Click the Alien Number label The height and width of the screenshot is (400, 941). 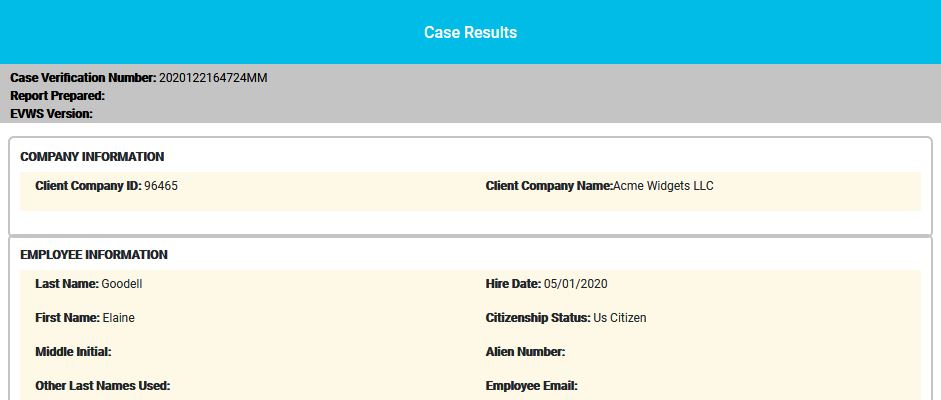click(525, 352)
